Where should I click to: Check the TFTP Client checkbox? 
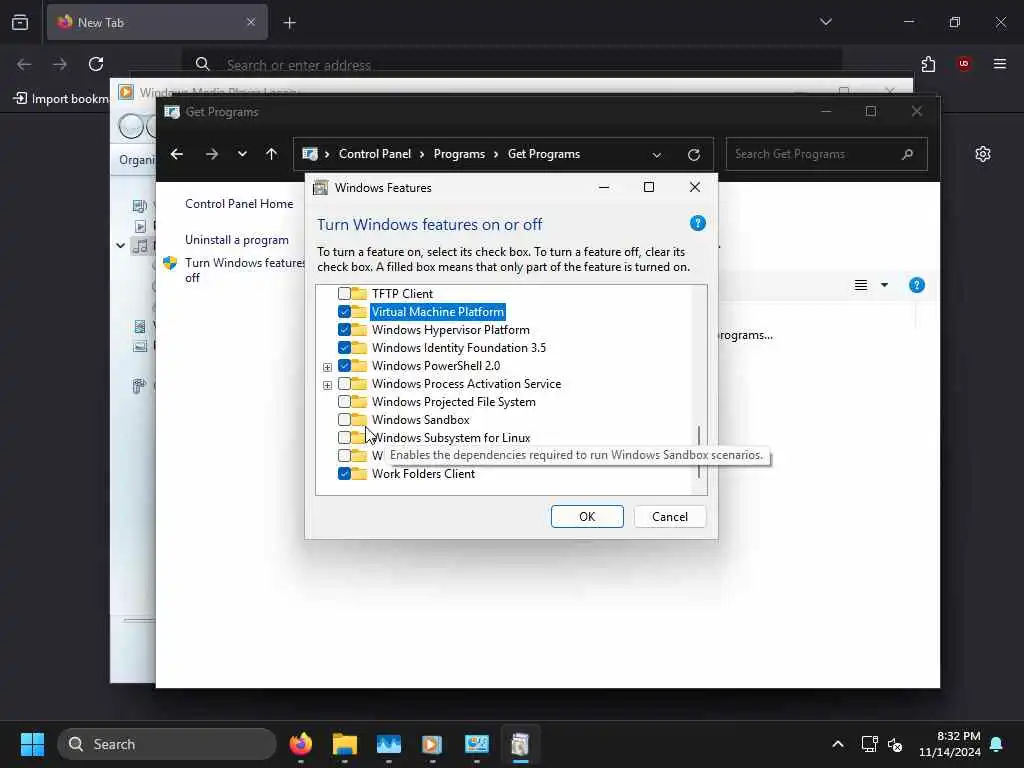point(344,294)
